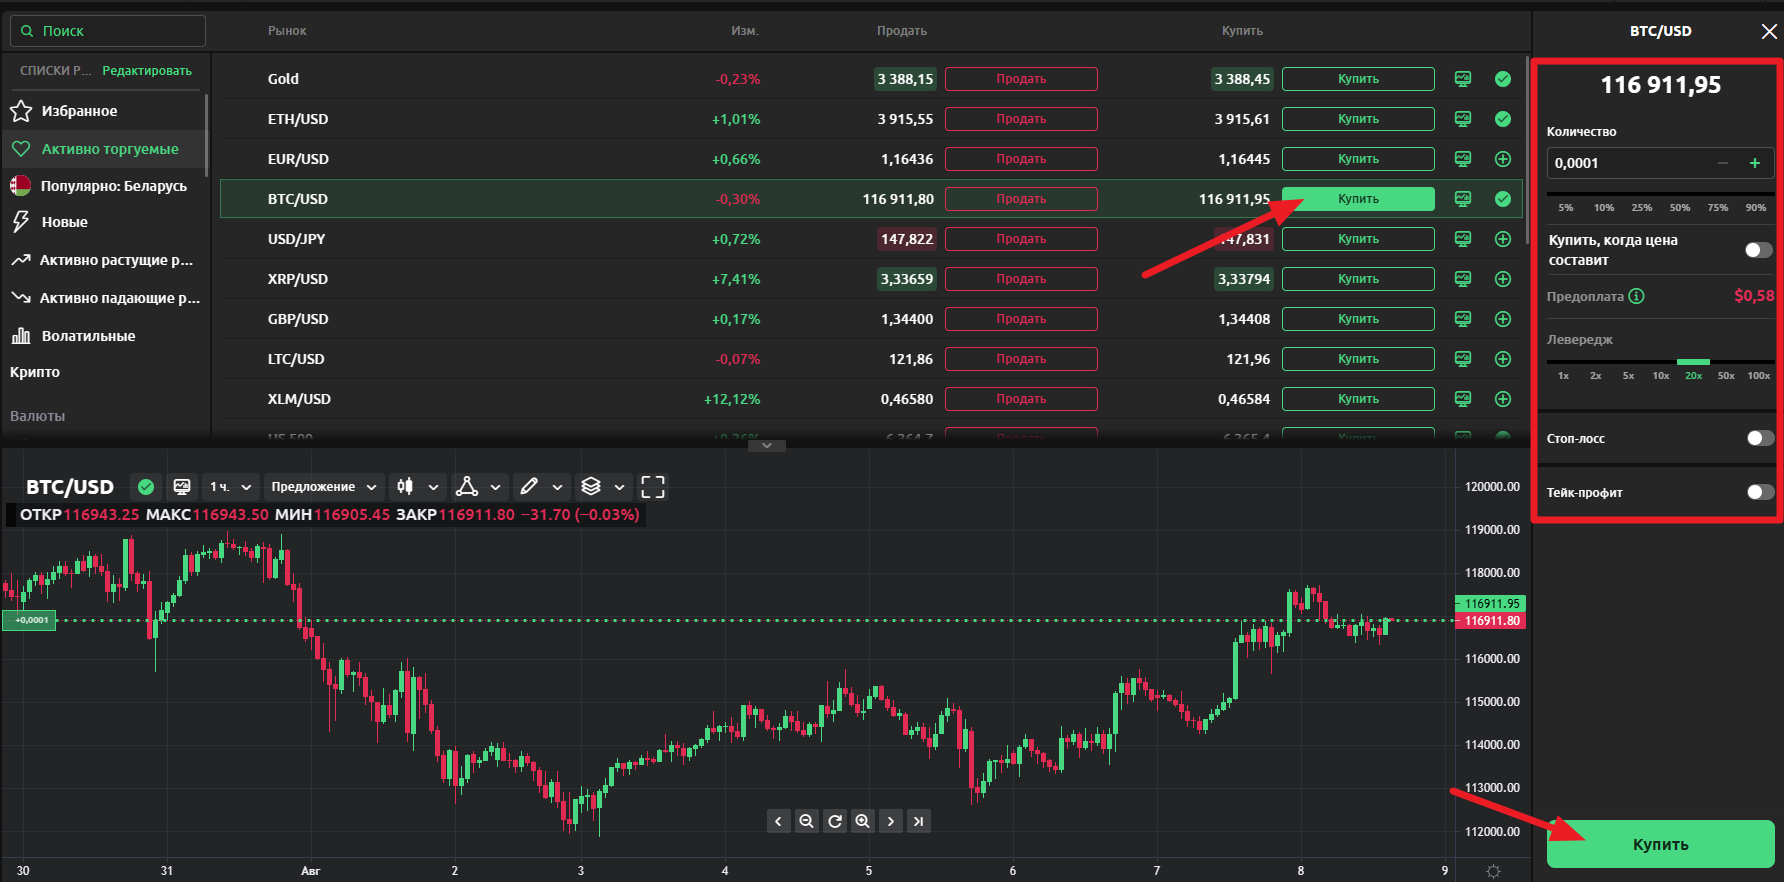1784x882 pixels.
Task: Open chart settings gear at axis corner
Action: [x=1493, y=871]
